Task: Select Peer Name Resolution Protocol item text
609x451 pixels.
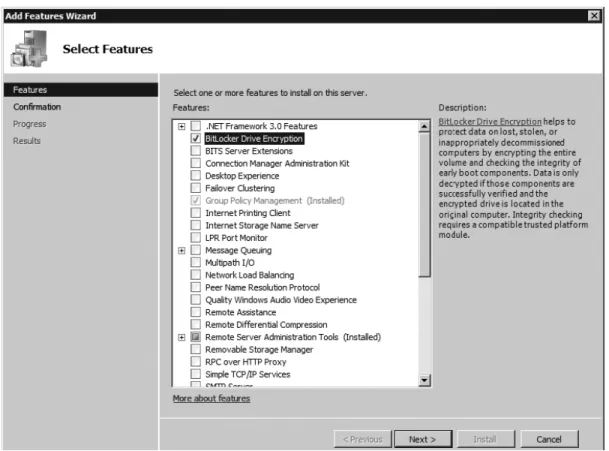Action: 262,288
